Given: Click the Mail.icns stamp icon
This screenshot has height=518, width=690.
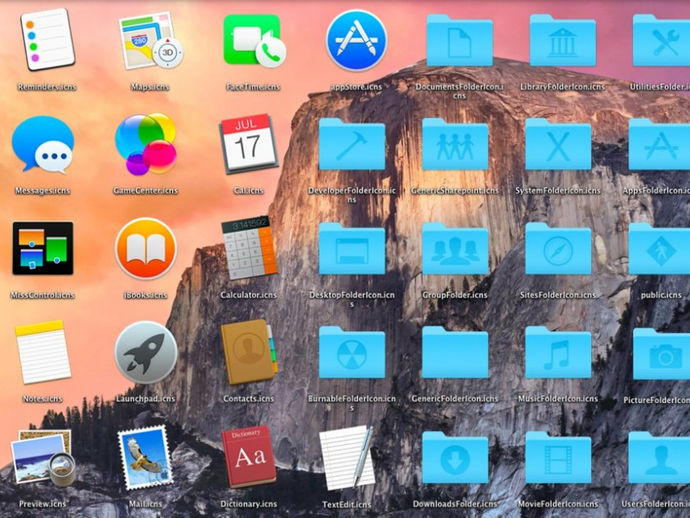Looking at the screenshot, I should 146,458.
